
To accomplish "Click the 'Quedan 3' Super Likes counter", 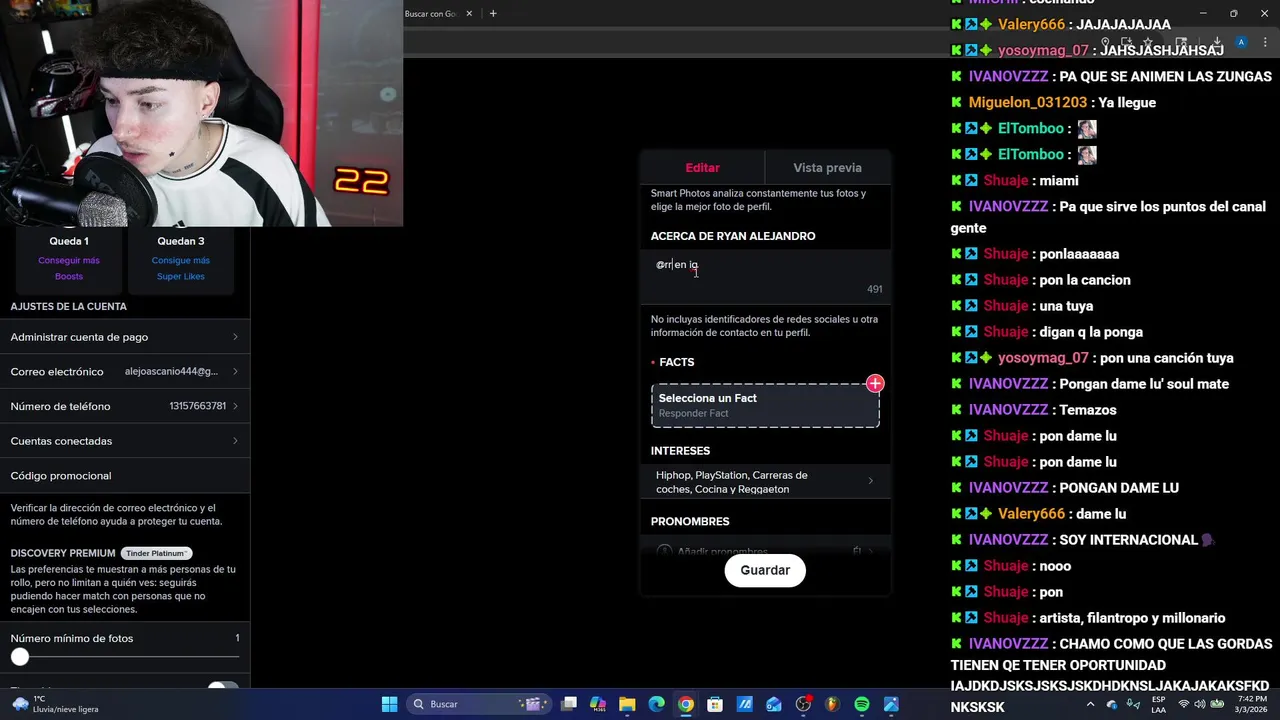I will pyautogui.click(x=181, y=241).
